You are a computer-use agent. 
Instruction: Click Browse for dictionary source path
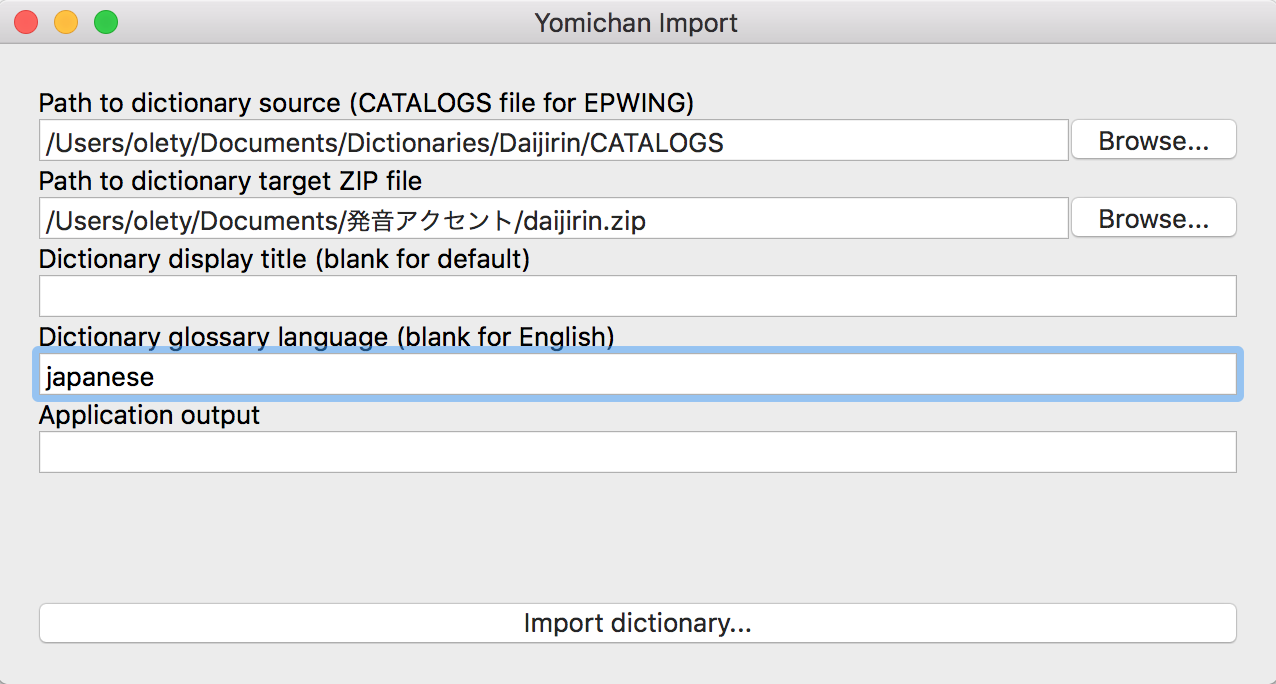(x=1154, y=141)
